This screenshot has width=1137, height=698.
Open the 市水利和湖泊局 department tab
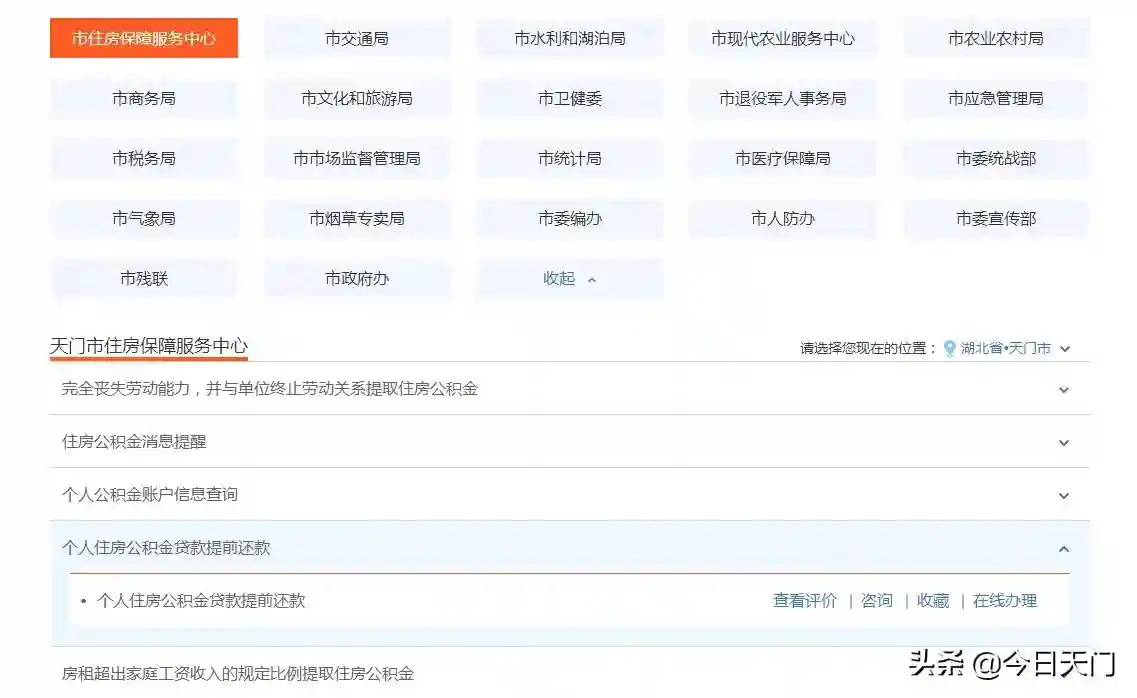[x=570, y=38]
